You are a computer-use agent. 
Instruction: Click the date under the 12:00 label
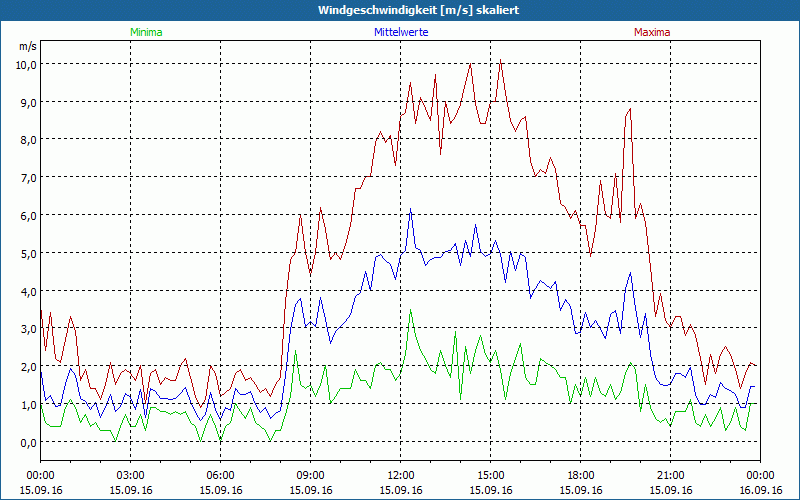[x=401, y=490]
